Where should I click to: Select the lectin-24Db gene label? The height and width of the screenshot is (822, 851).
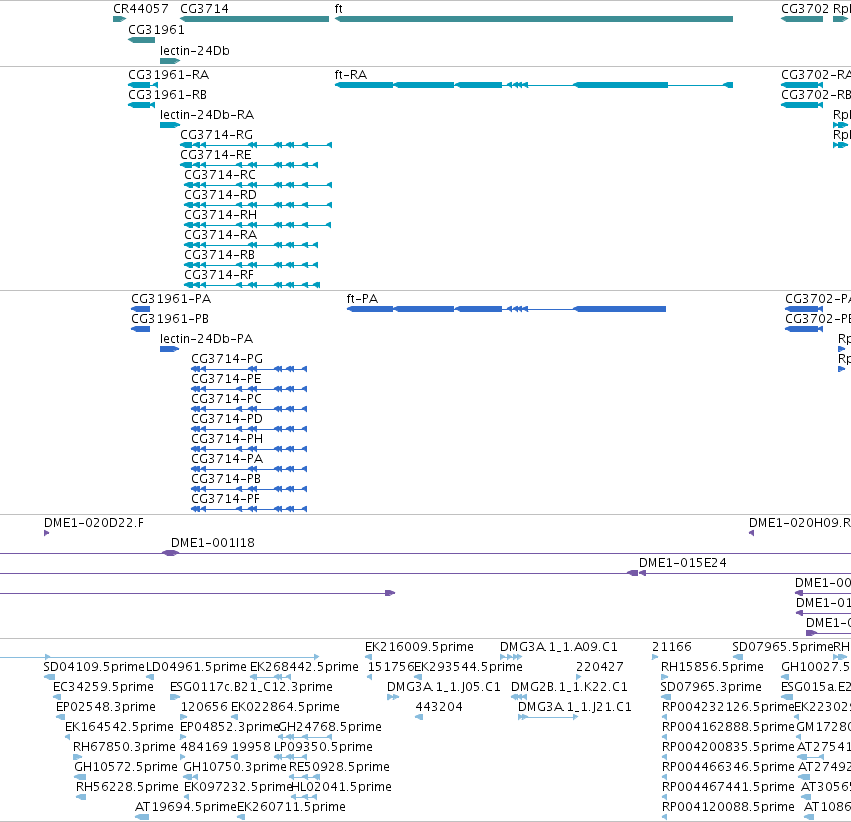(x=195, y=50)
